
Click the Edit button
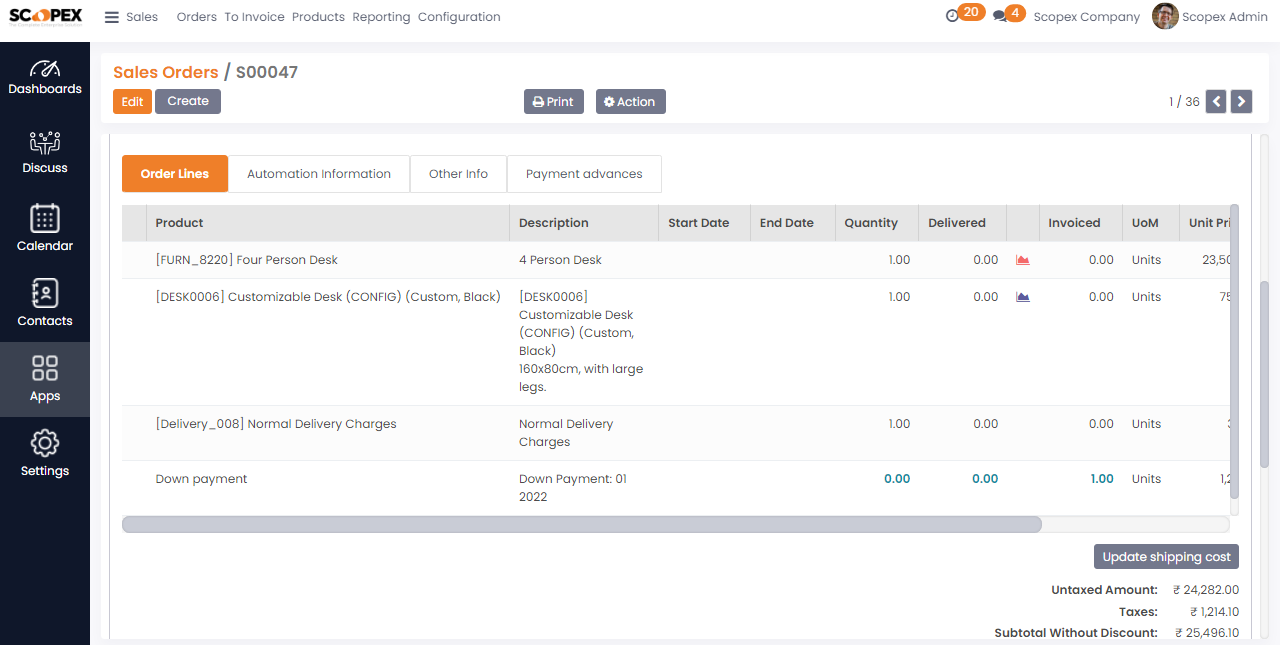[x=132, y=101]
